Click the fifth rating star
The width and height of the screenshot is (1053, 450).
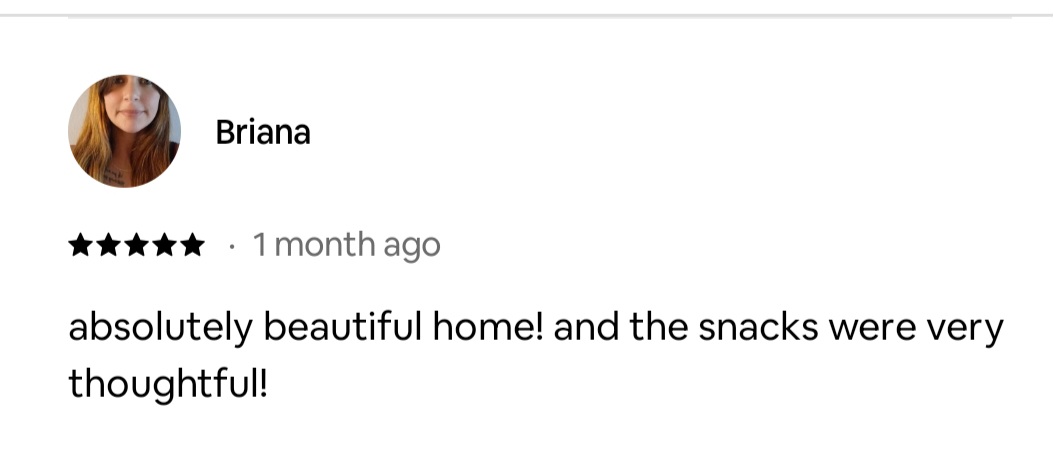click(x=191, y=245)
